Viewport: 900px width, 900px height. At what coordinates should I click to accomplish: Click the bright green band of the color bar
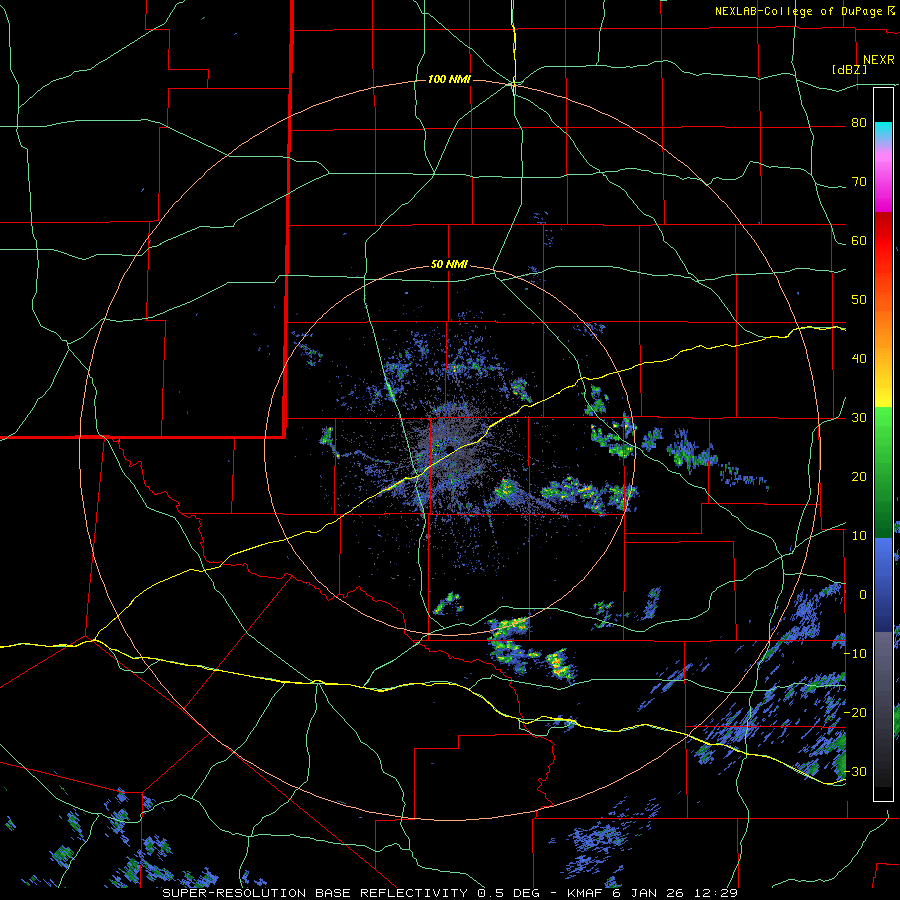point(883,428)
